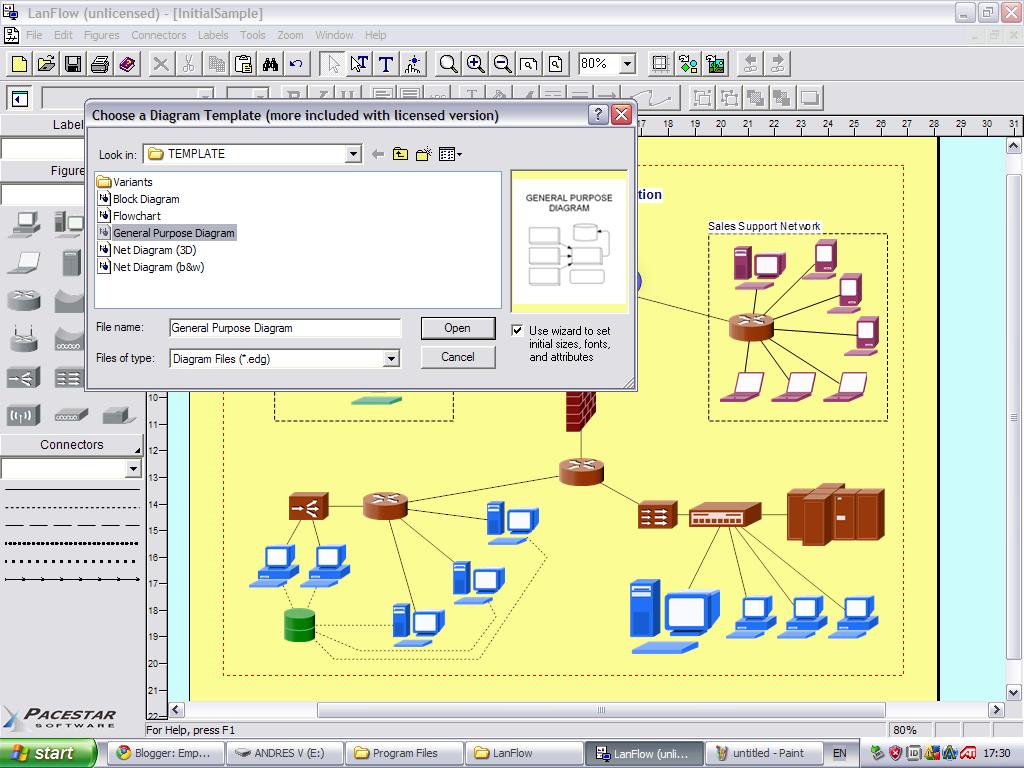
Task: Open the Find binoculars icon
Action: click(270, 64)
